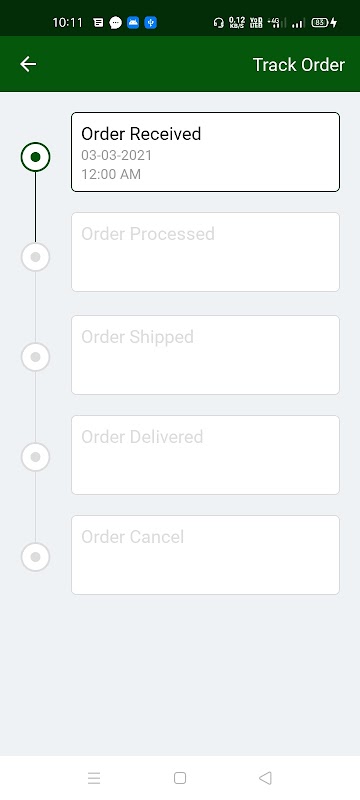The width and height of the screenshot is (360, 800).
Task: Tap the Android home button
Action: 179,778
